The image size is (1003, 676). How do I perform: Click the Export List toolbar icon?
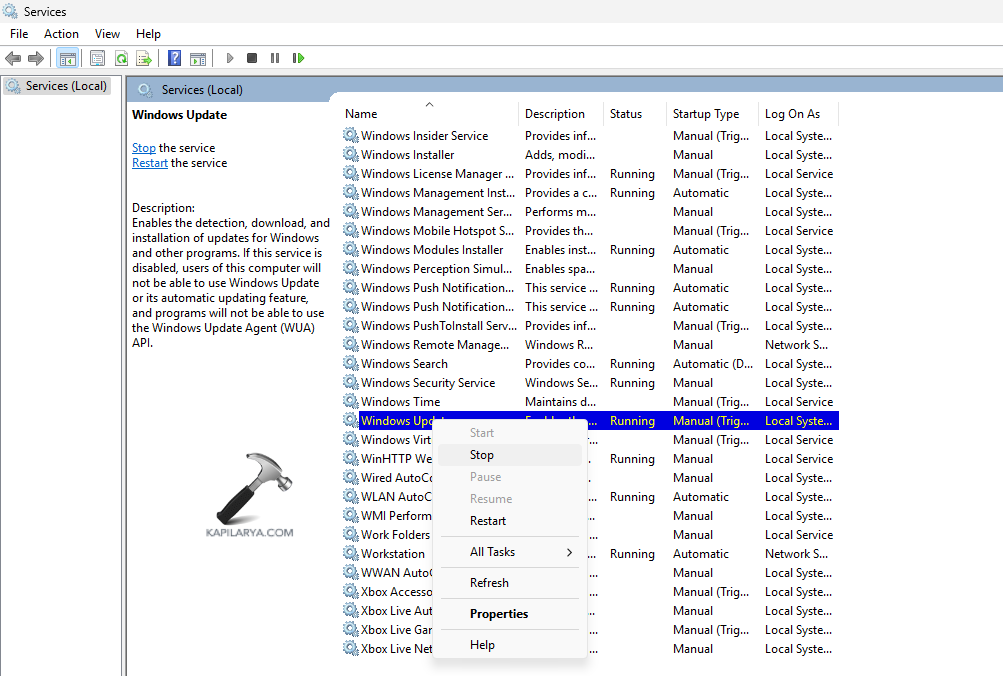tap(144, 58)
